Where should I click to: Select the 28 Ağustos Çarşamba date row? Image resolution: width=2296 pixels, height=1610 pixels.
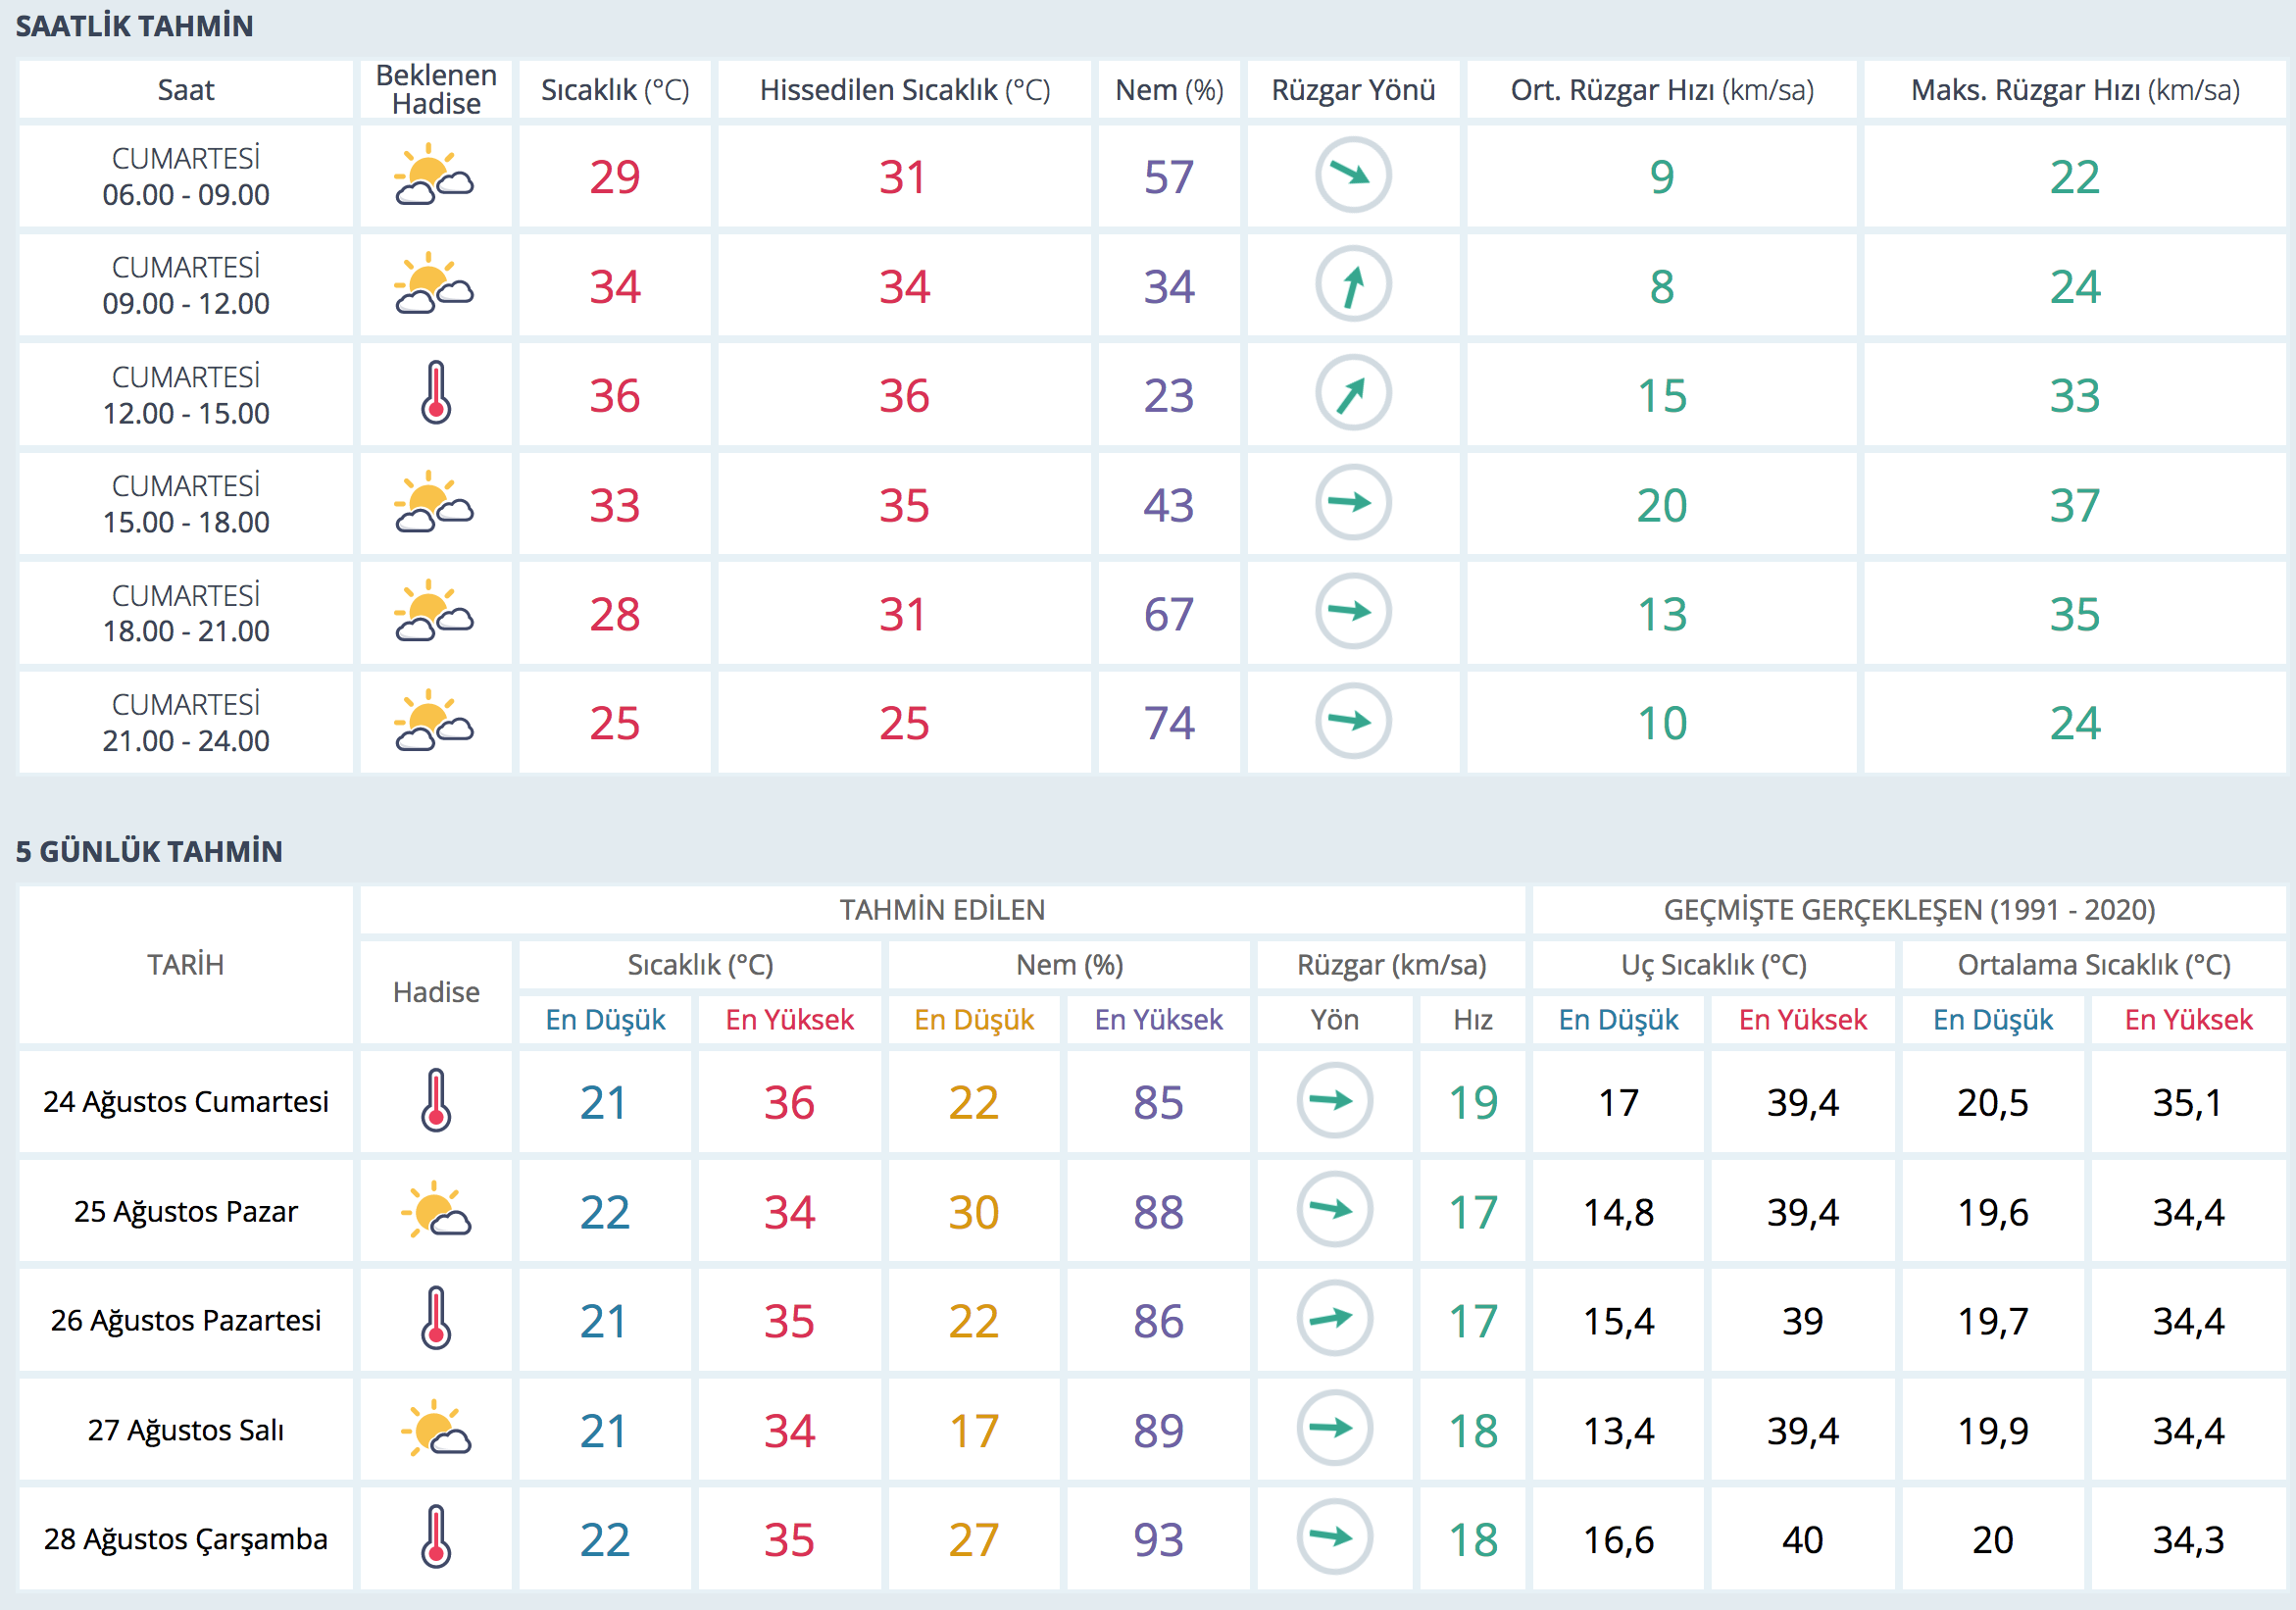186,1538
